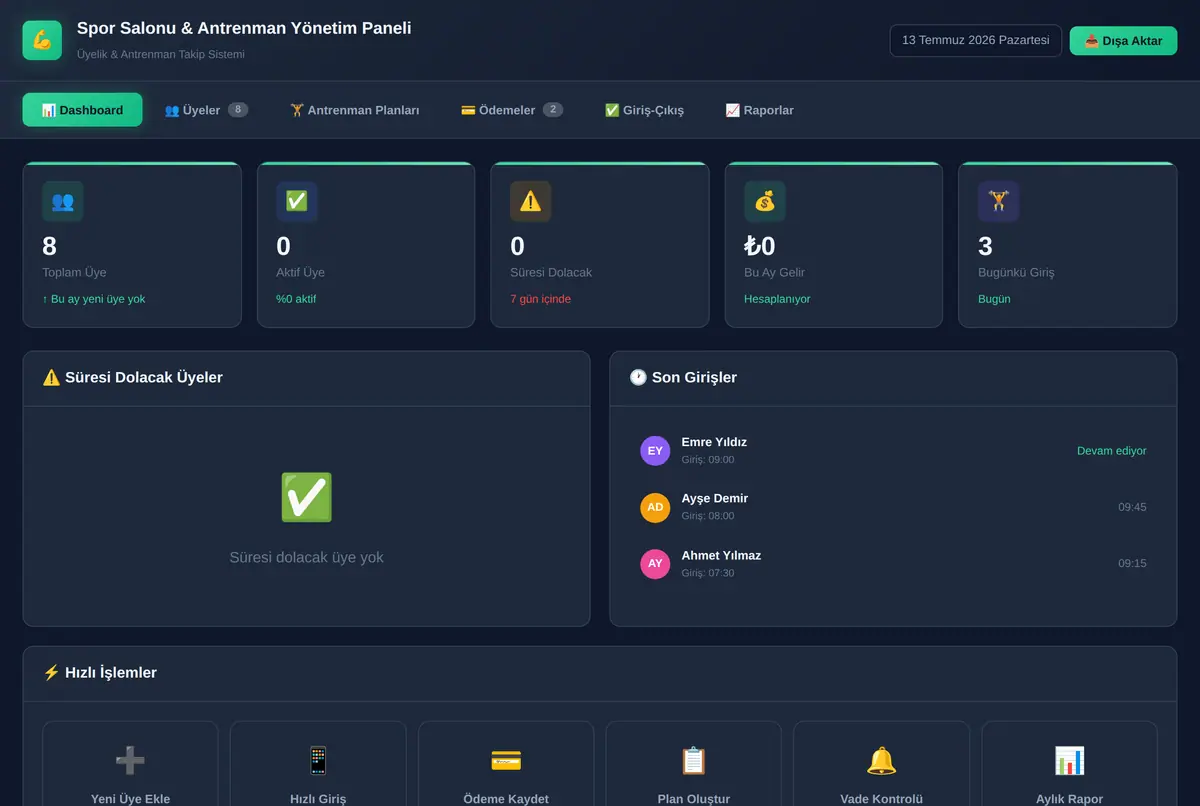Click the Ödeme Kaydet quick action label
Screen dimensions: 1200x806
pos(506,799)
